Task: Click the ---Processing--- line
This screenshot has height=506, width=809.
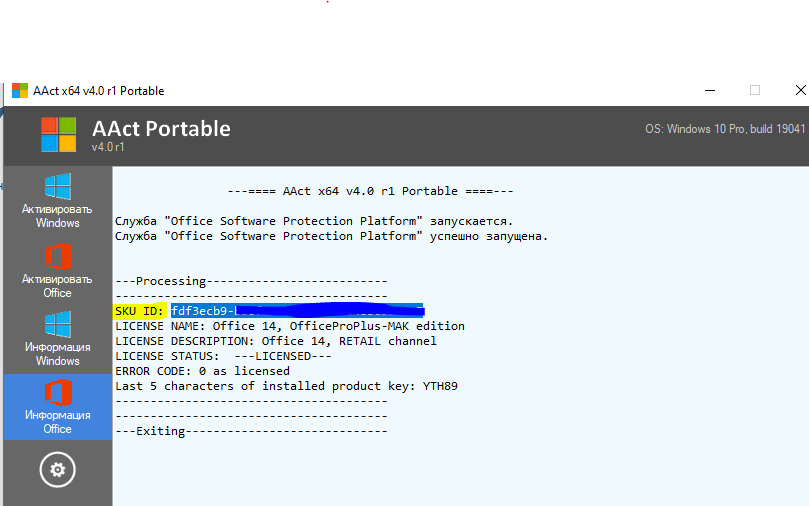Action: [x=251, y=281]
